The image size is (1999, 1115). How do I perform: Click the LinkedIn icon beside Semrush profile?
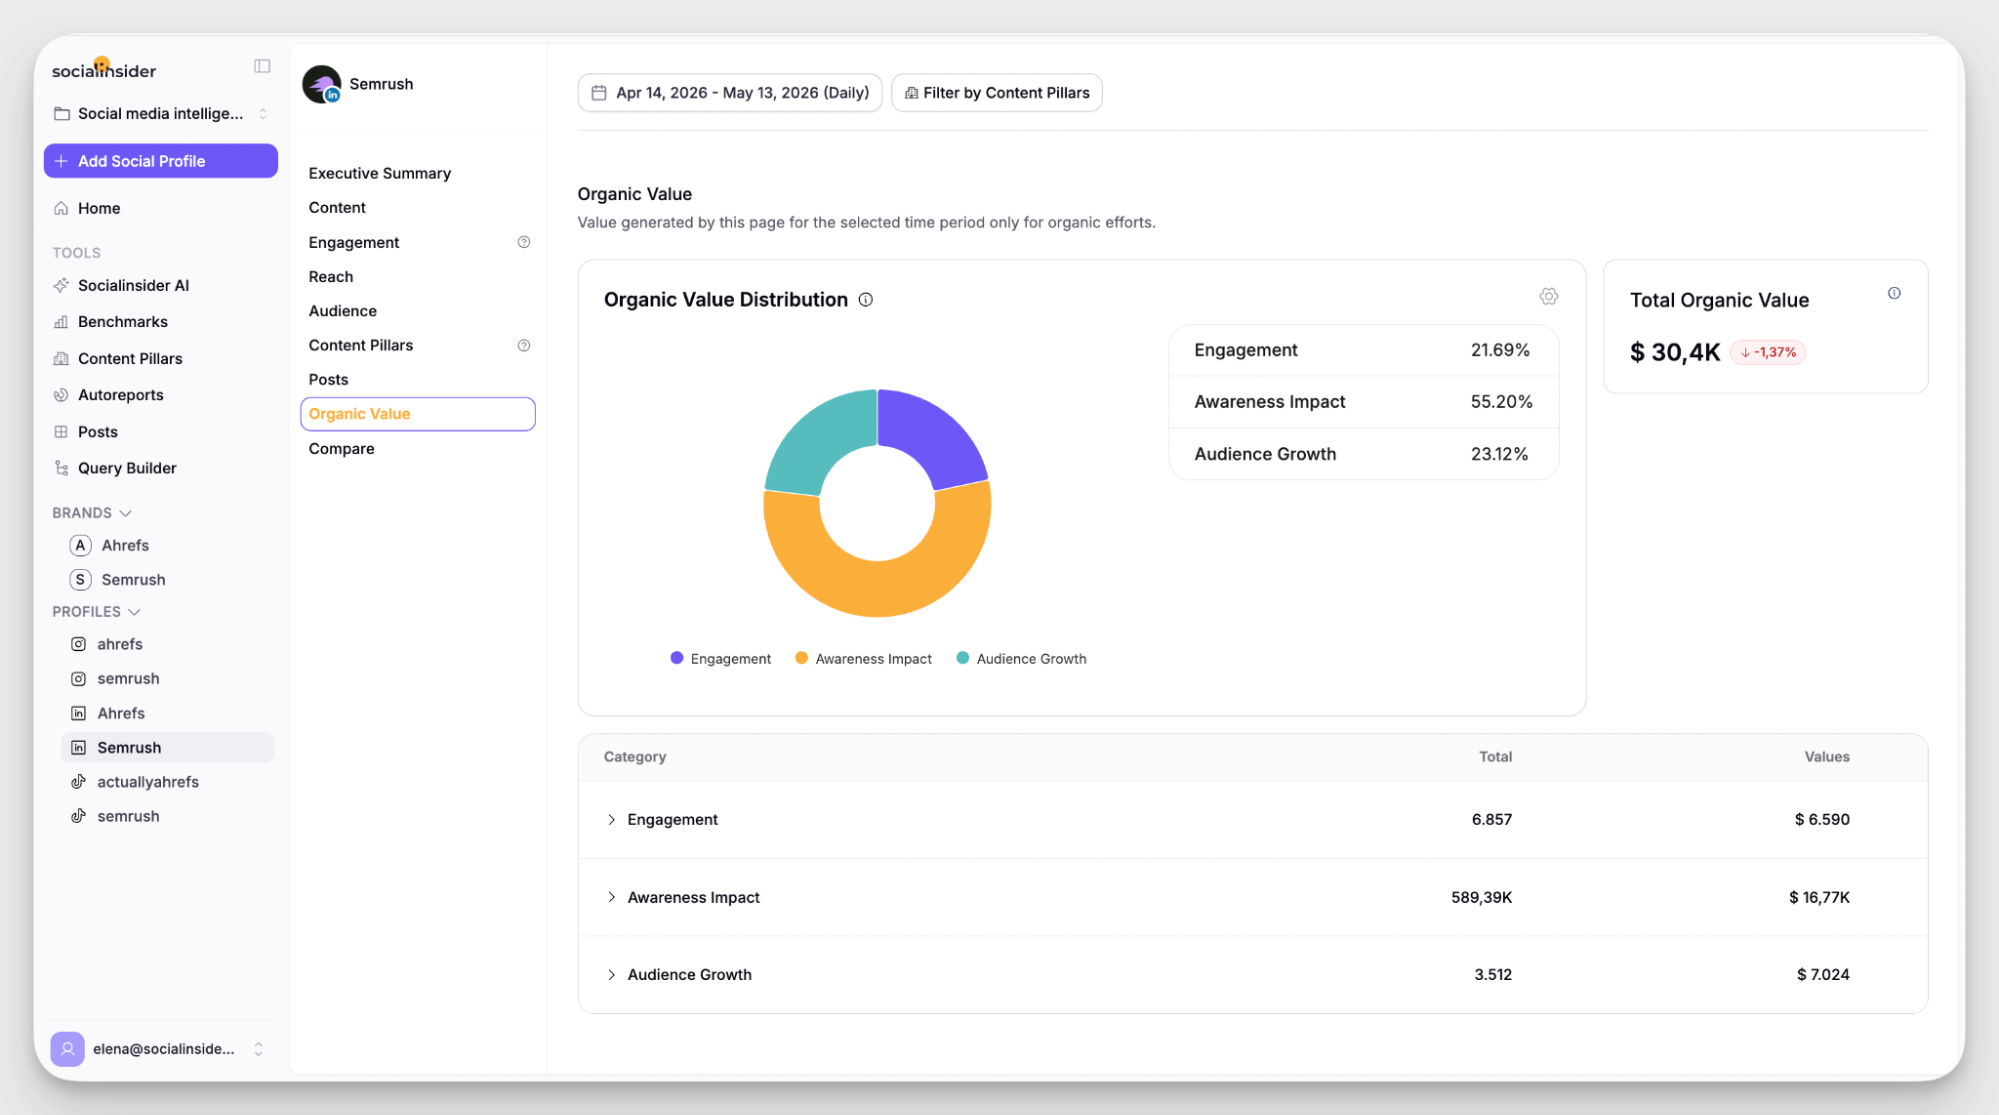(78, 748)
